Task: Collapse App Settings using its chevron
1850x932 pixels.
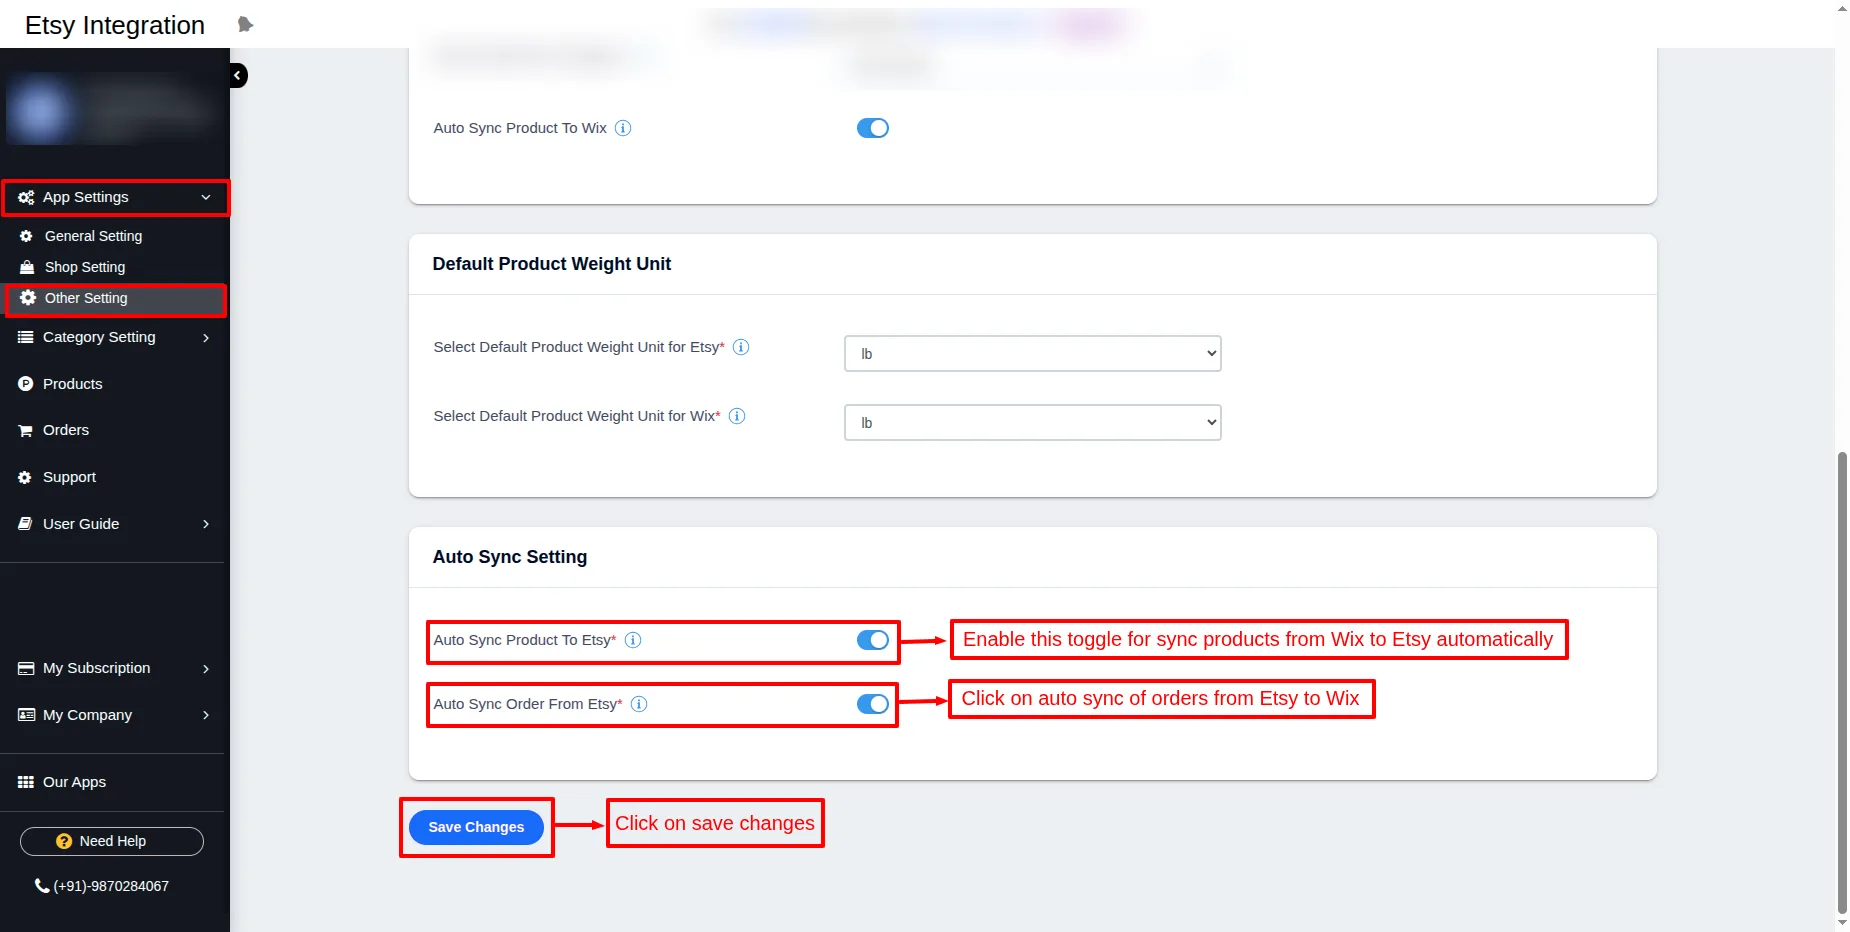Action: coord(206,197)
